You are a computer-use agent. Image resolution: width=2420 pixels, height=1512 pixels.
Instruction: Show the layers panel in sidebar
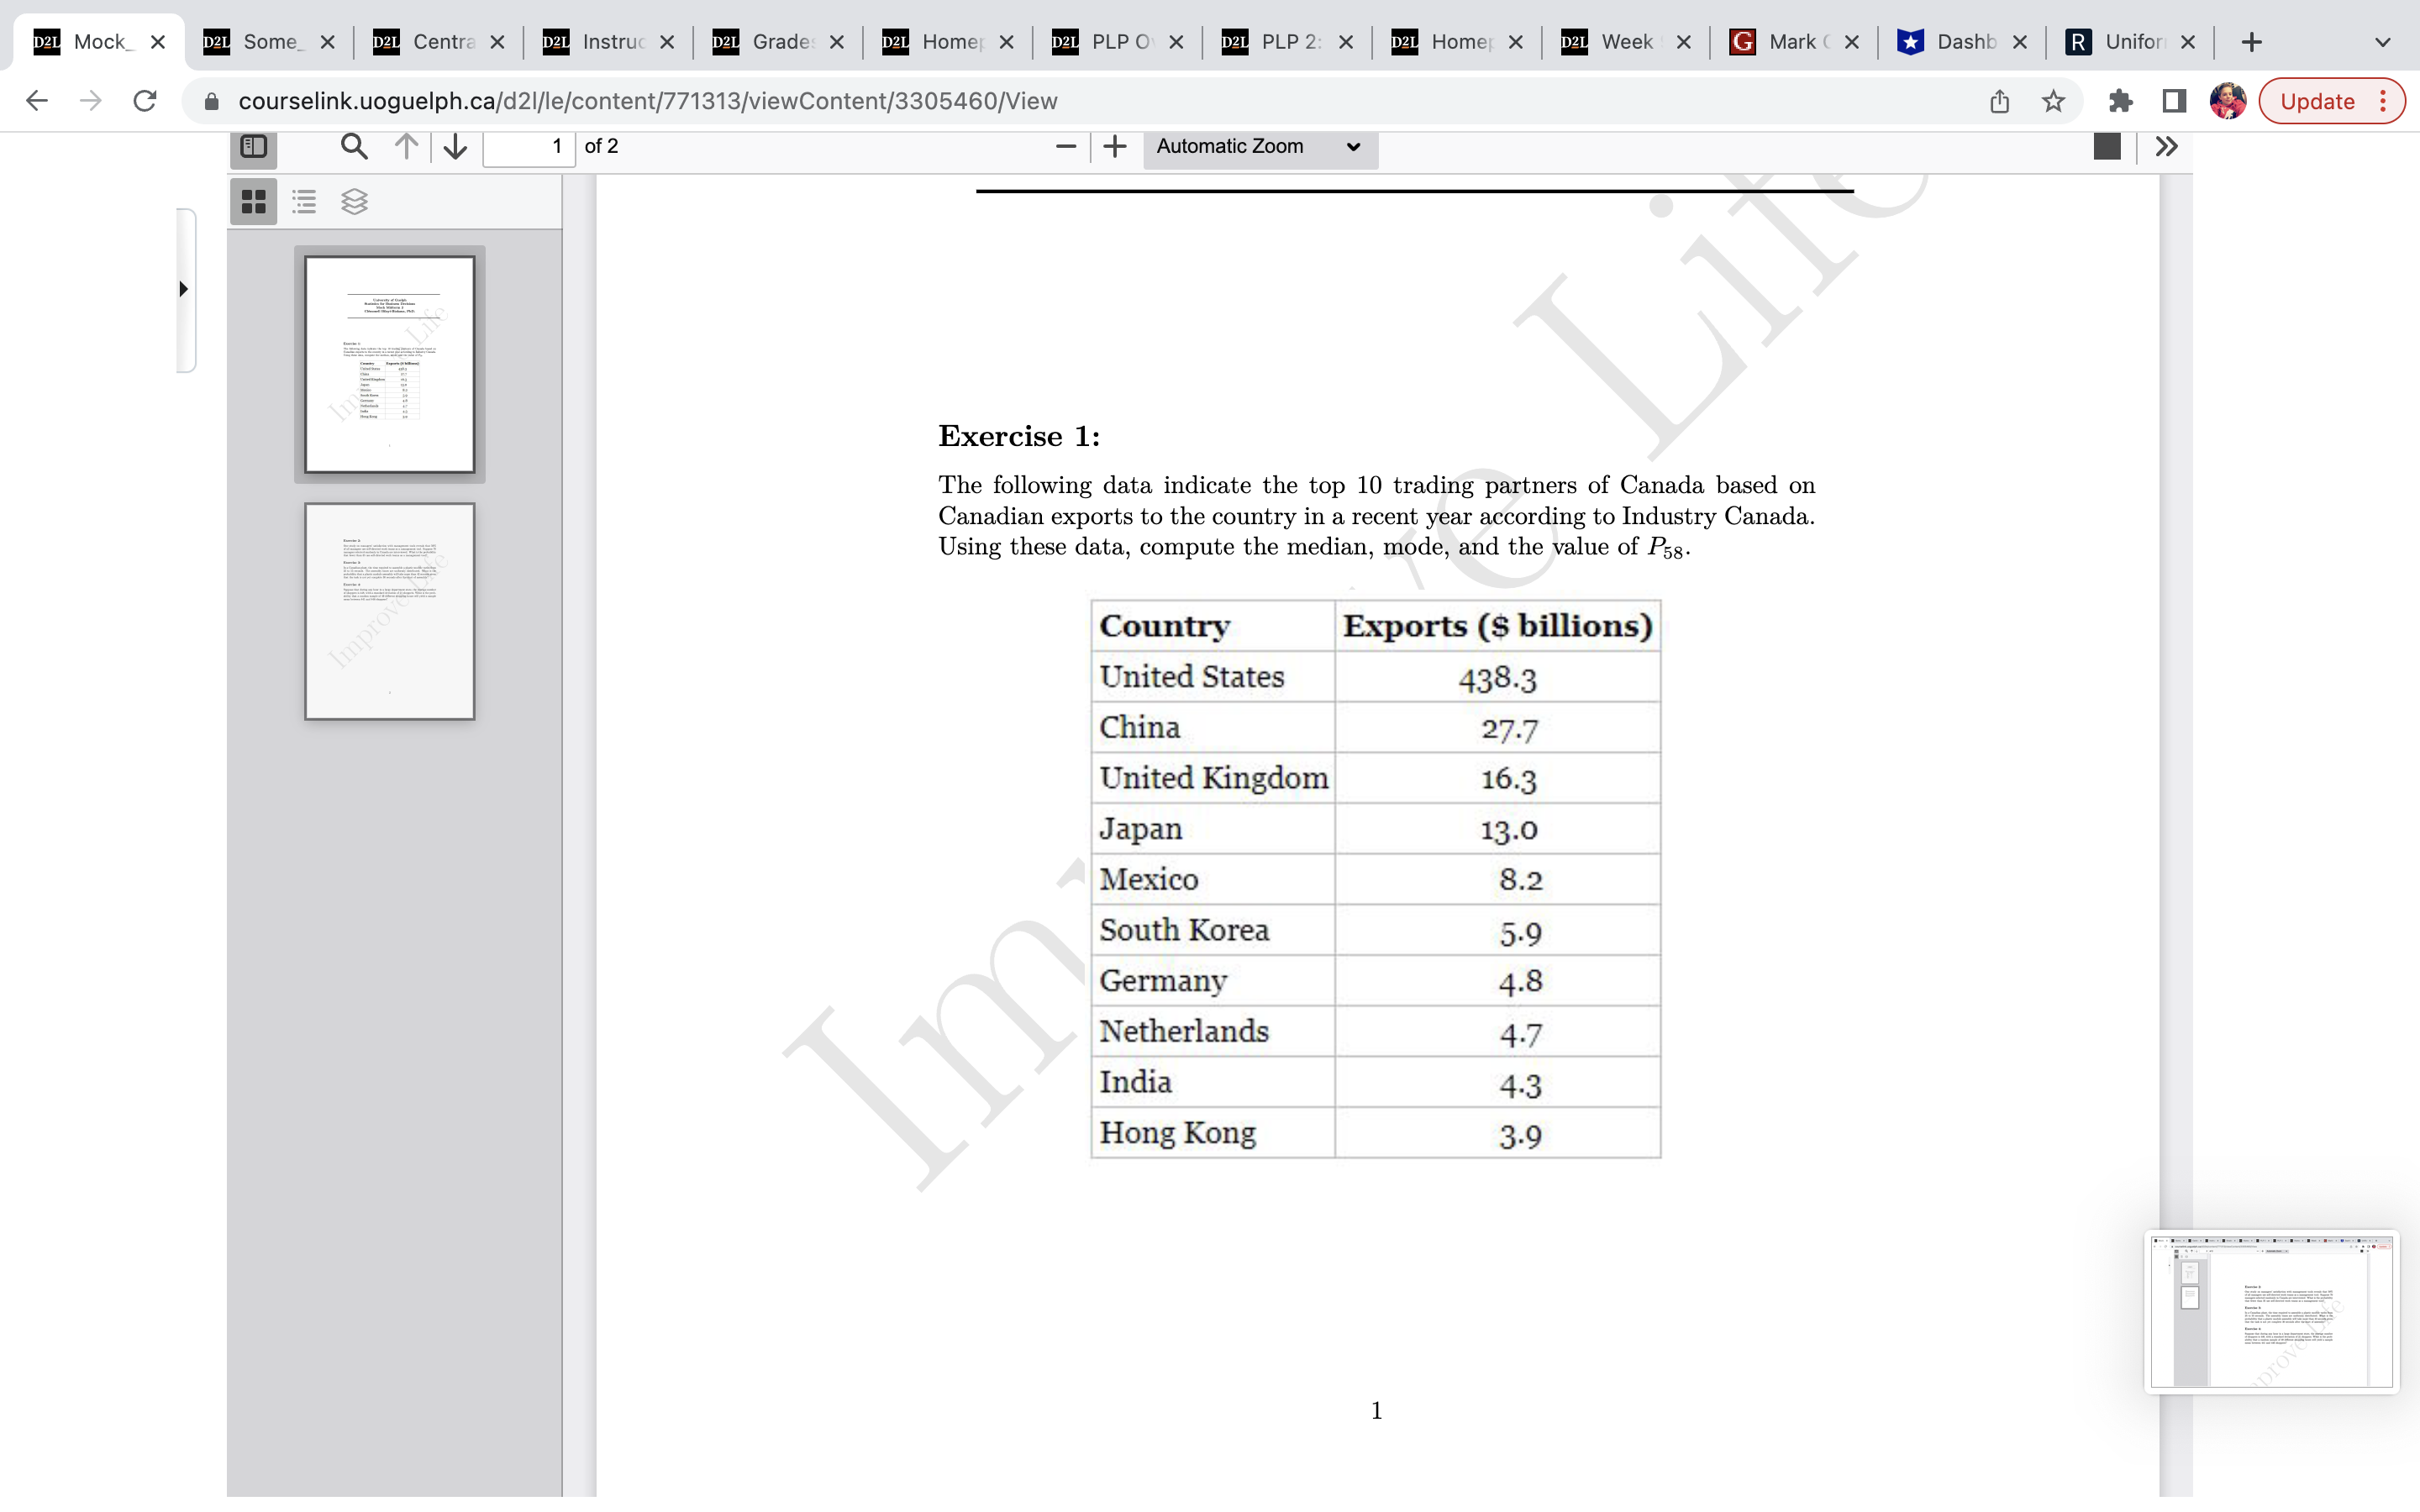(x=355, y=202)
